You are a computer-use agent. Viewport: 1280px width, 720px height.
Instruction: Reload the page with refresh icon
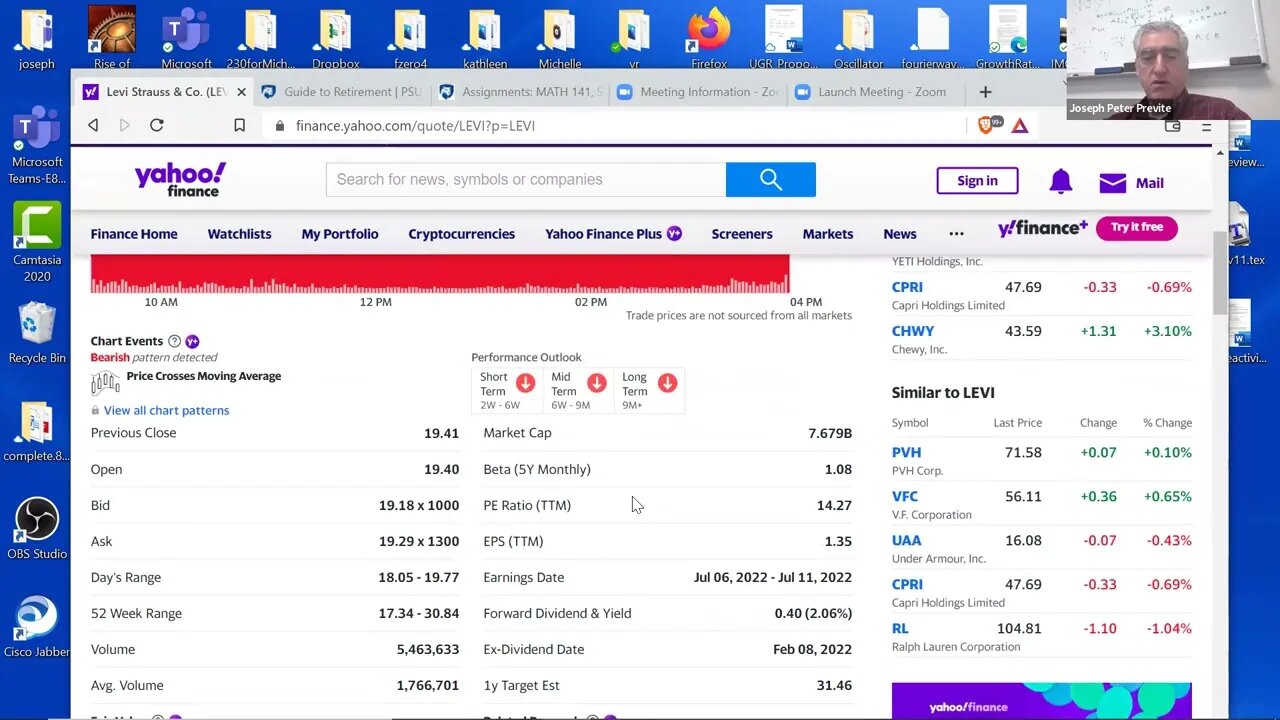coord(157,125)
